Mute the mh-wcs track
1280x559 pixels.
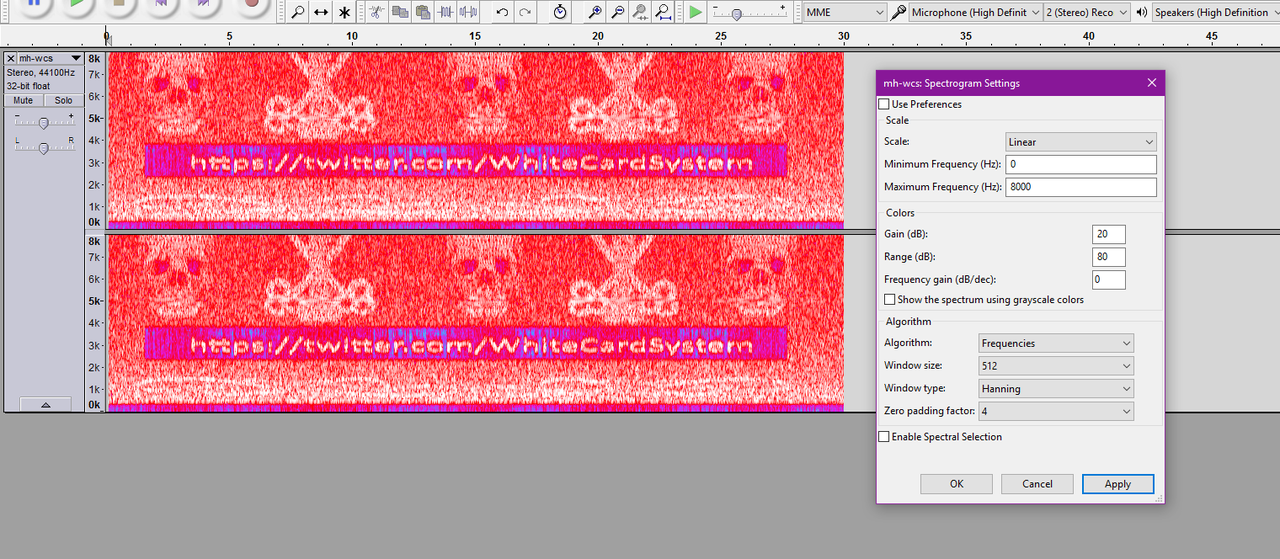click(23, 100)
